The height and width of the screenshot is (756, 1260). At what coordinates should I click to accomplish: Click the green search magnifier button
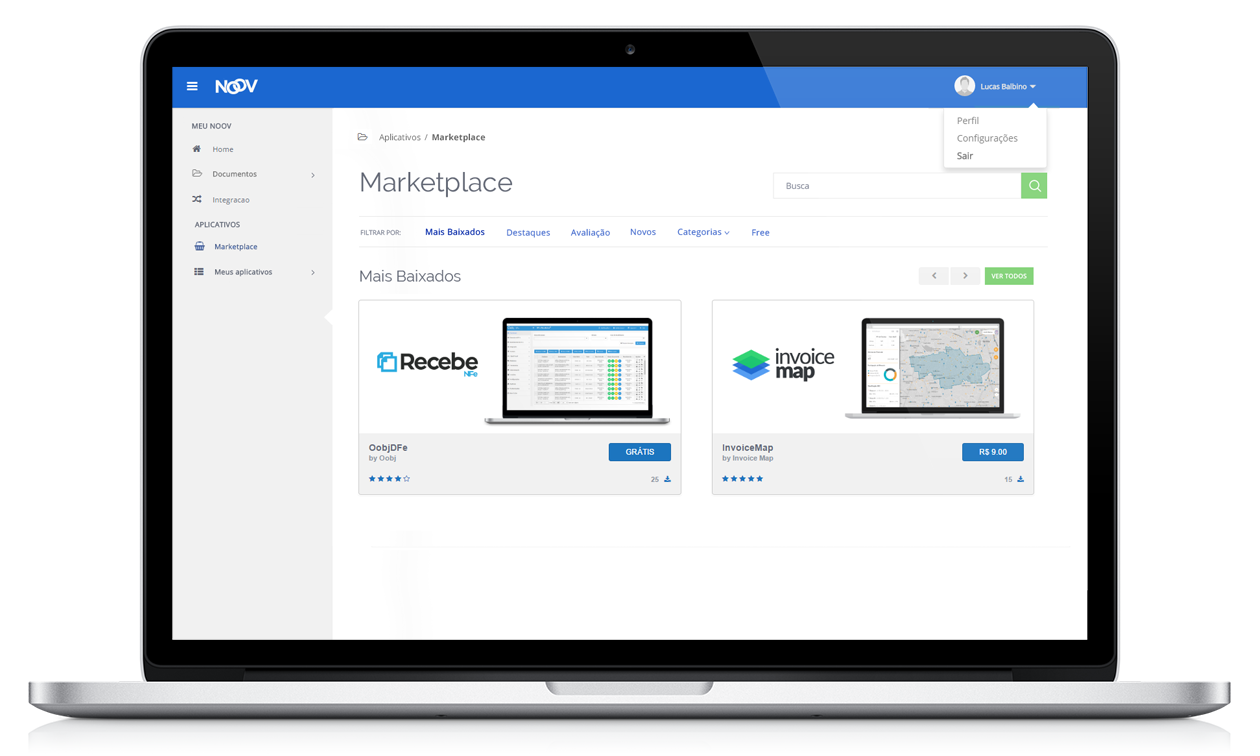(x=1034, y=186)
